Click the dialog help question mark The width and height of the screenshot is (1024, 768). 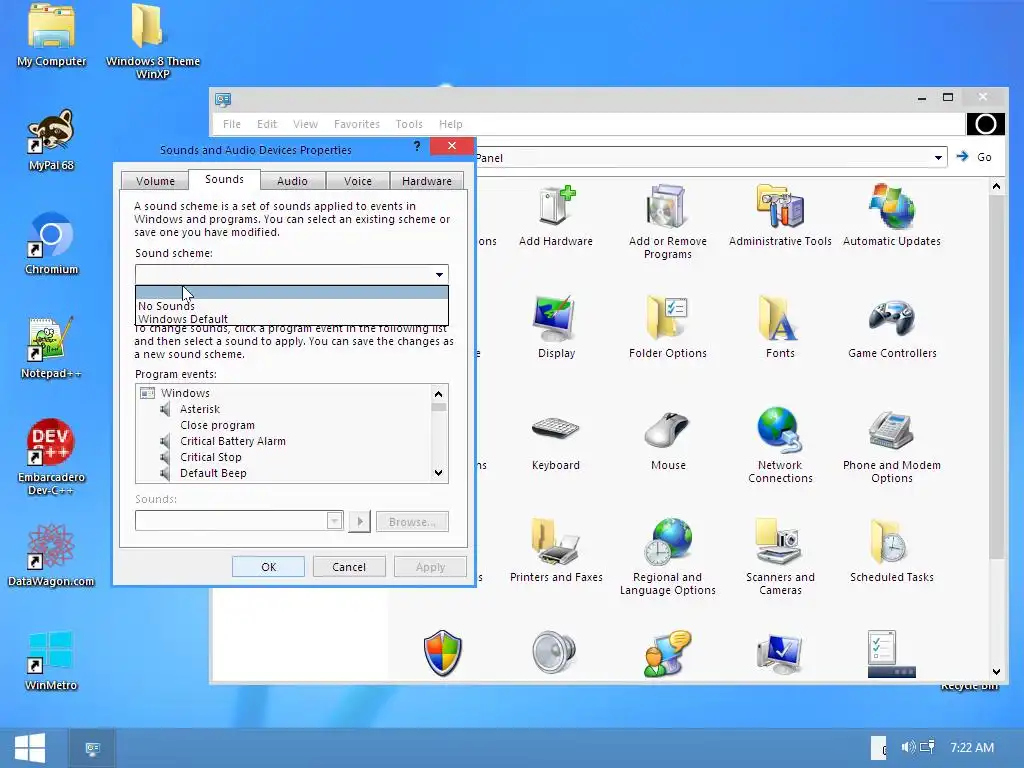click(417, 146)
